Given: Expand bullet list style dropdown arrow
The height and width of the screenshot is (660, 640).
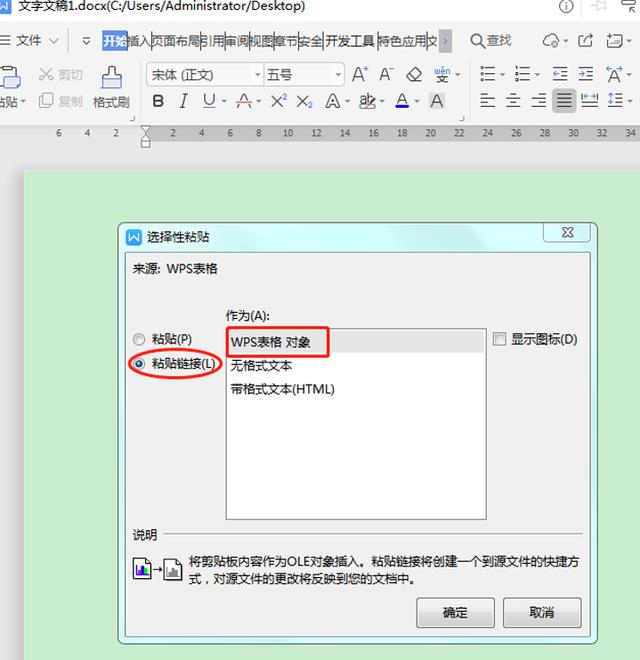Looking at the screenshot, I should click(502, 75).
